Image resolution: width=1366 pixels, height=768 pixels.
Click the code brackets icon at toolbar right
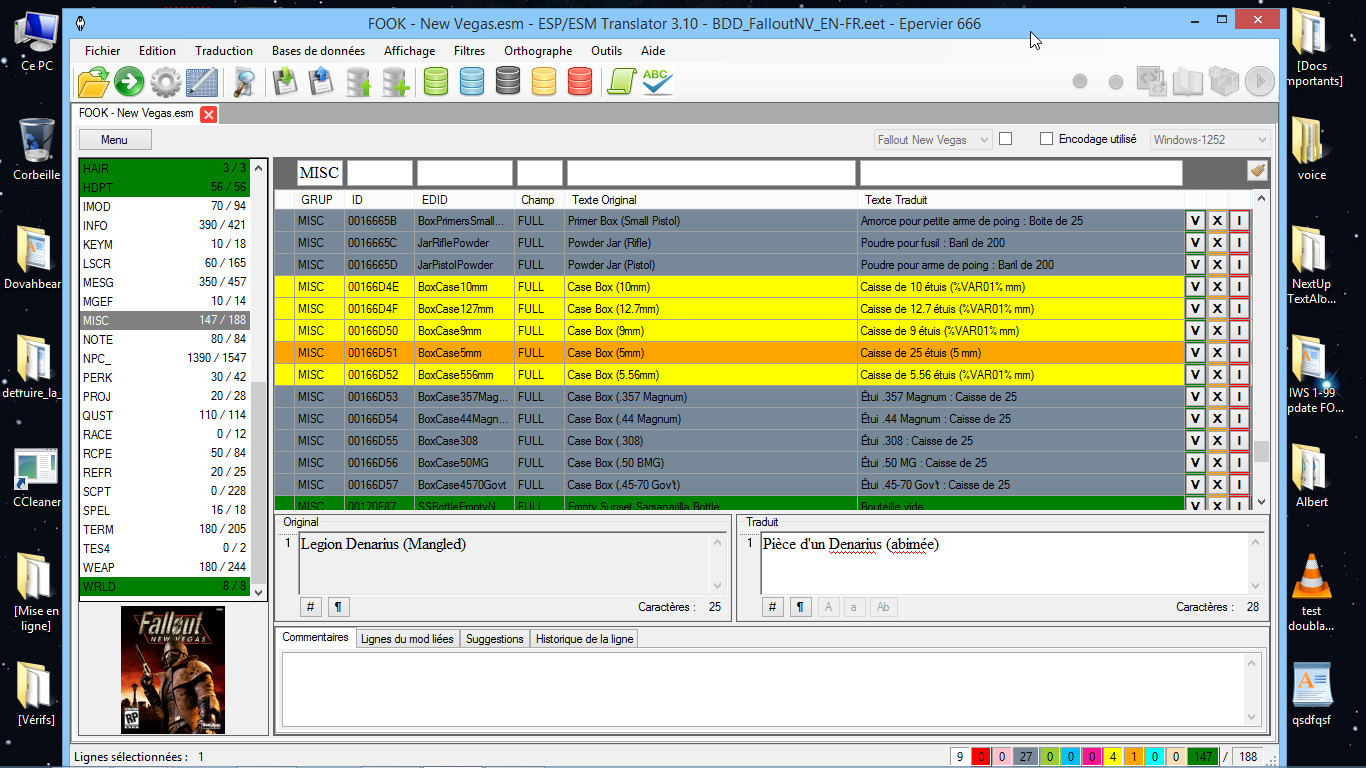[1151, 81]
